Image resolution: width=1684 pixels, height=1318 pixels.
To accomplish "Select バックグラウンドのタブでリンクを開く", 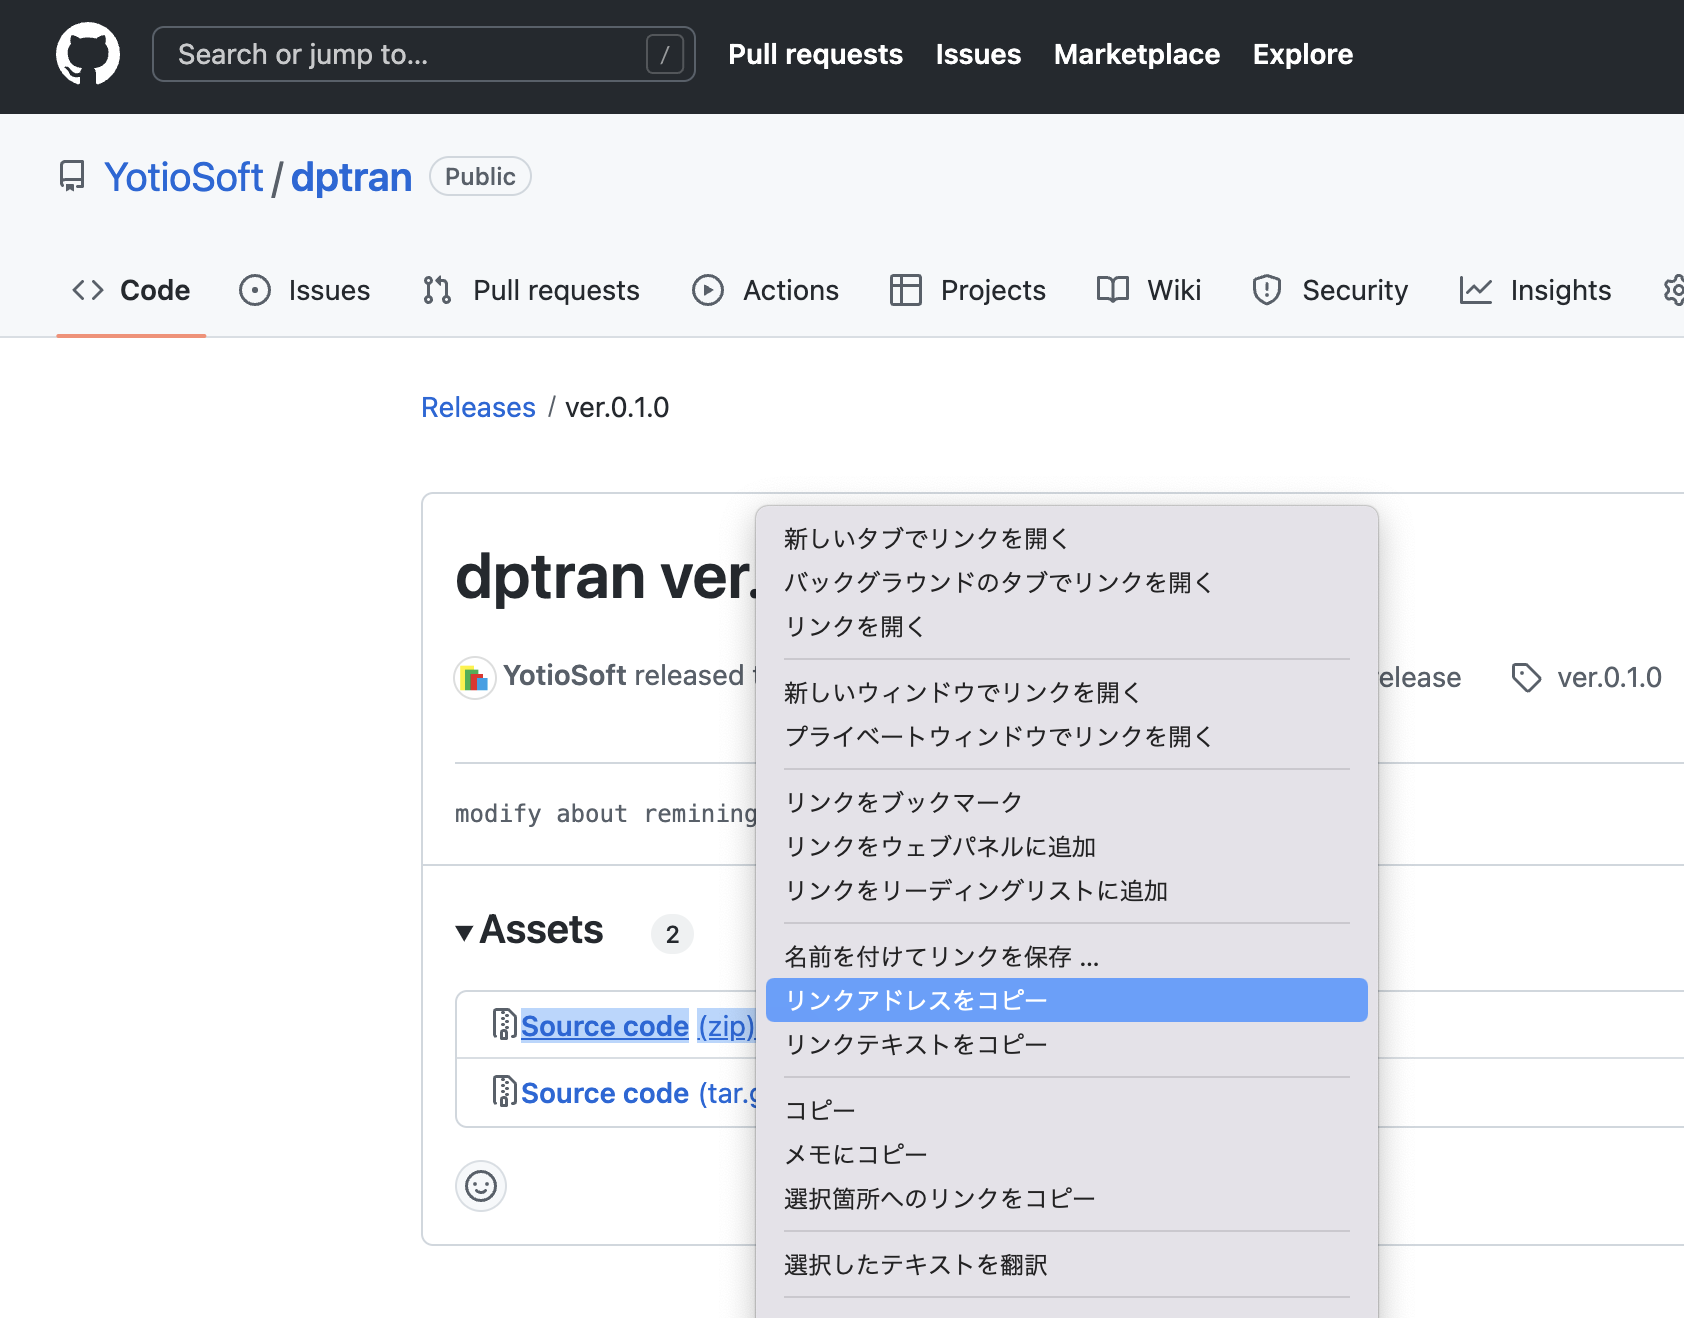I will [x=1067, y=583].
